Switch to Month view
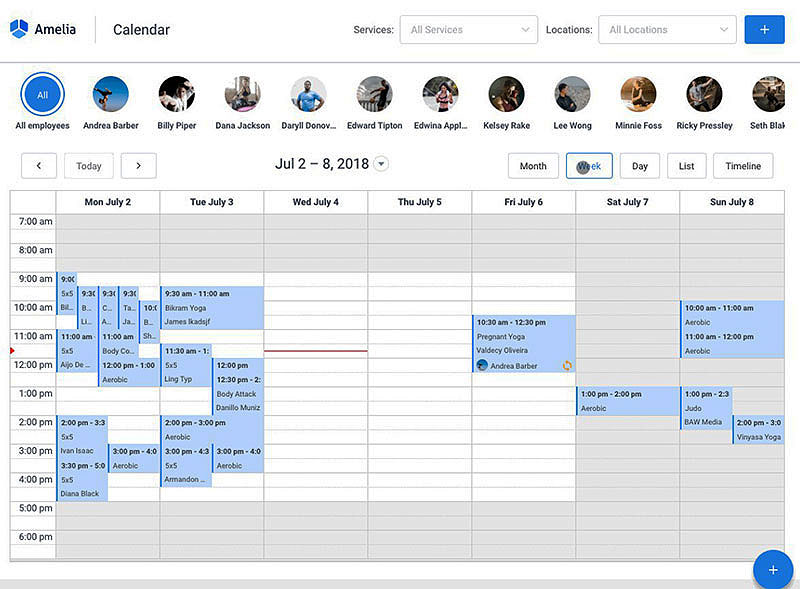The height and width of the screenshot is (589, 800). (x=533, y=165)
